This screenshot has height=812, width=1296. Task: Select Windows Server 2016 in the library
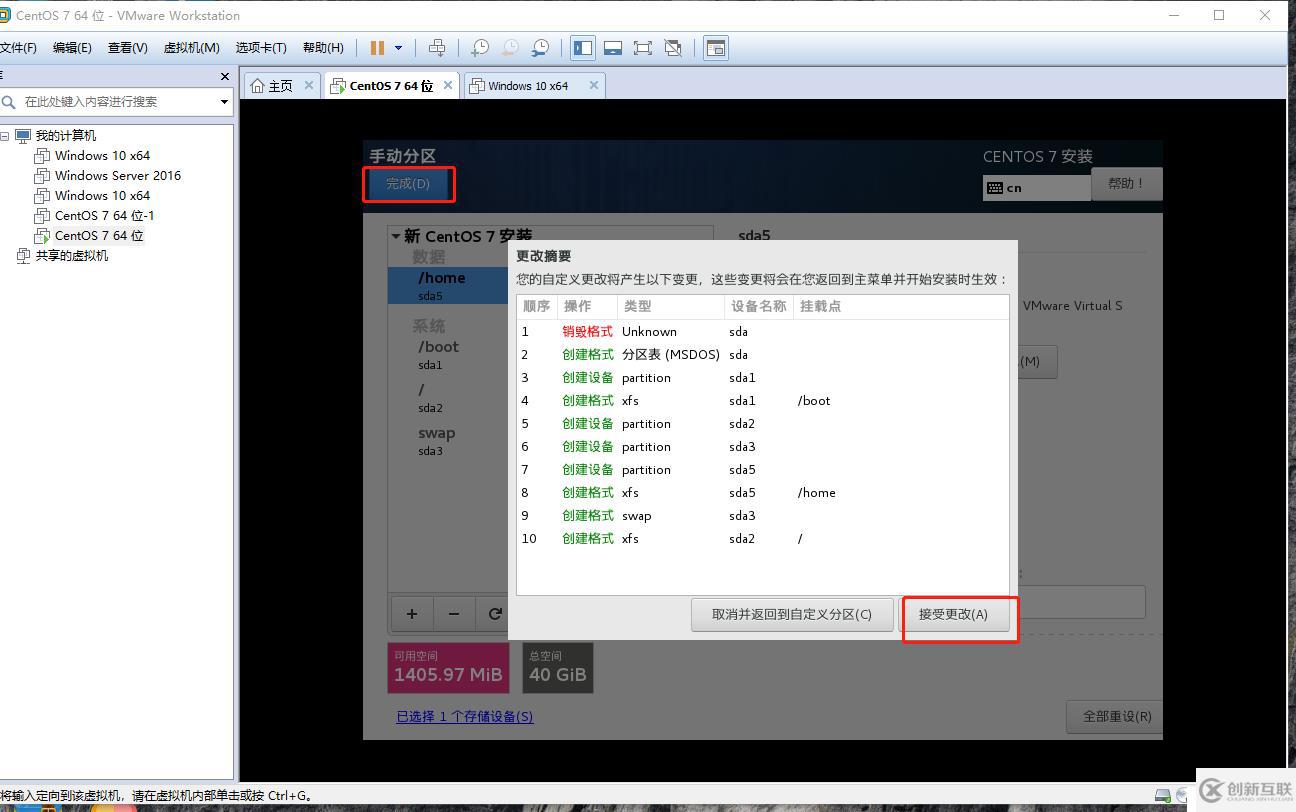118,175
